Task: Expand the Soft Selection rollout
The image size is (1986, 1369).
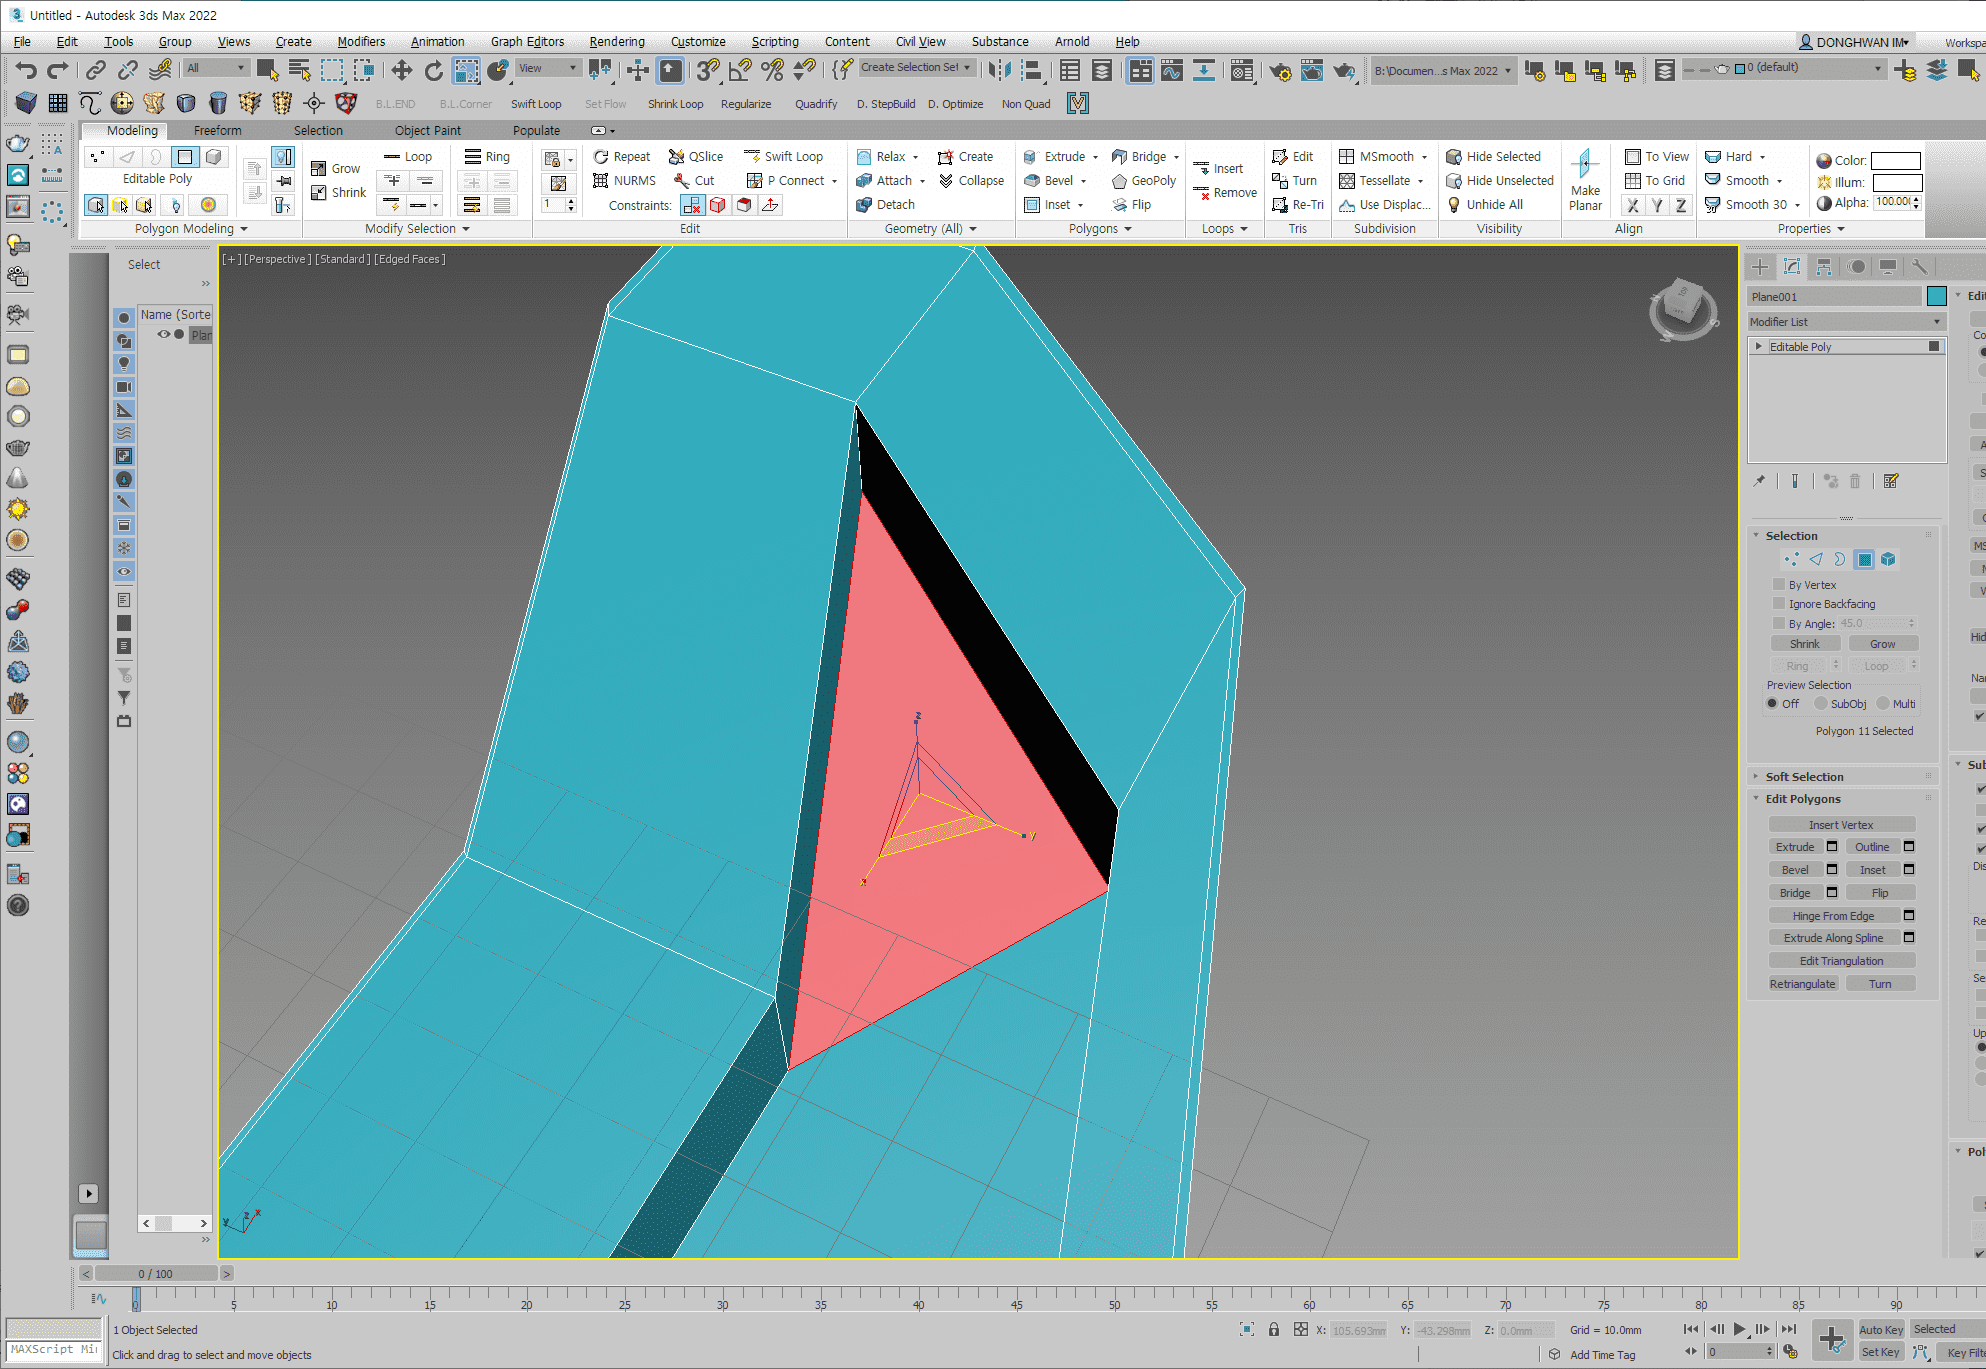Action: click(x=1804, y=777)
